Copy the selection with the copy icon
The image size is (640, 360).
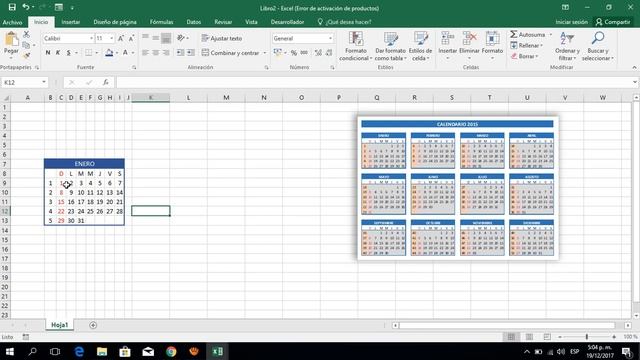point(27,45)
